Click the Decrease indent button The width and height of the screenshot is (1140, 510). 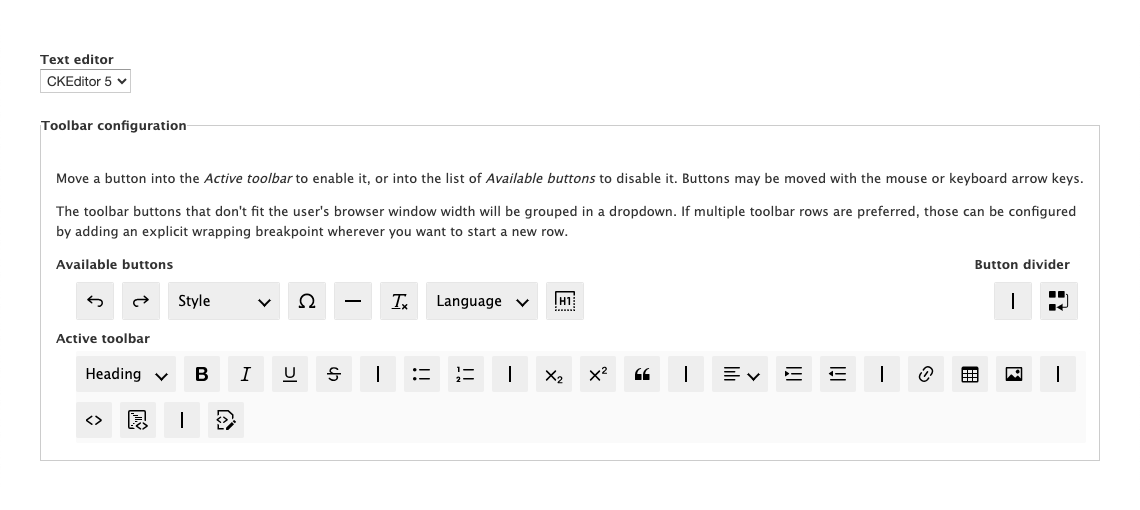[x=838, y=374]
